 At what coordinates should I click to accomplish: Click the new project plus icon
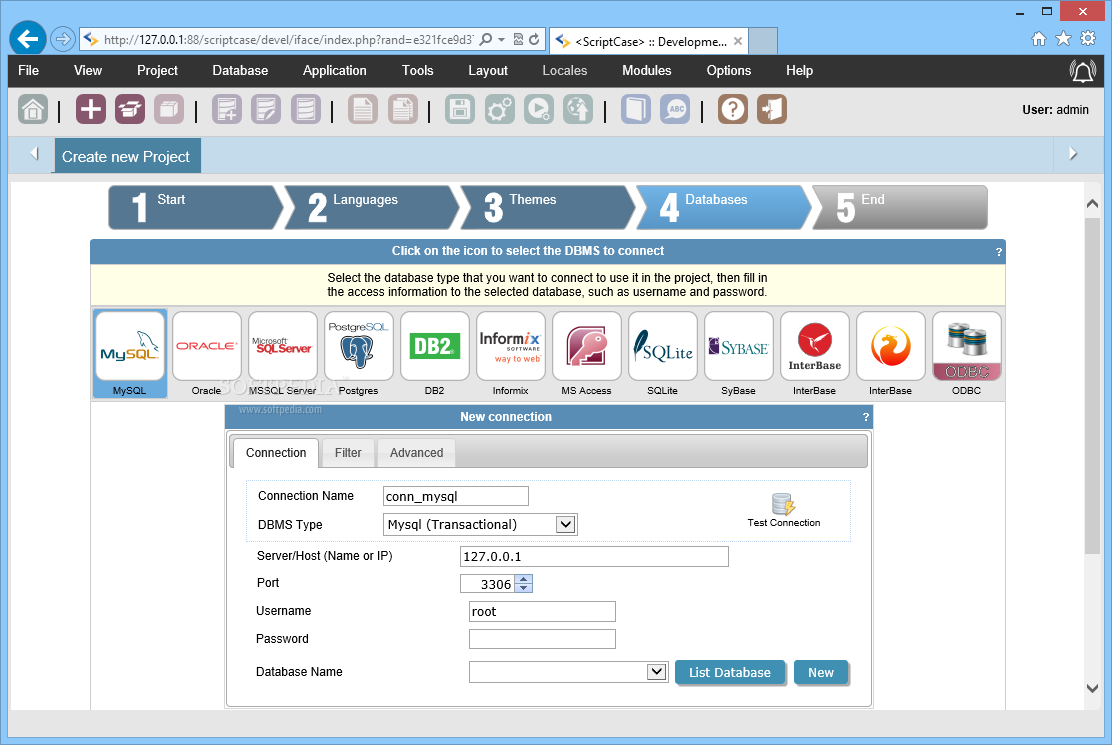(91, 110)
